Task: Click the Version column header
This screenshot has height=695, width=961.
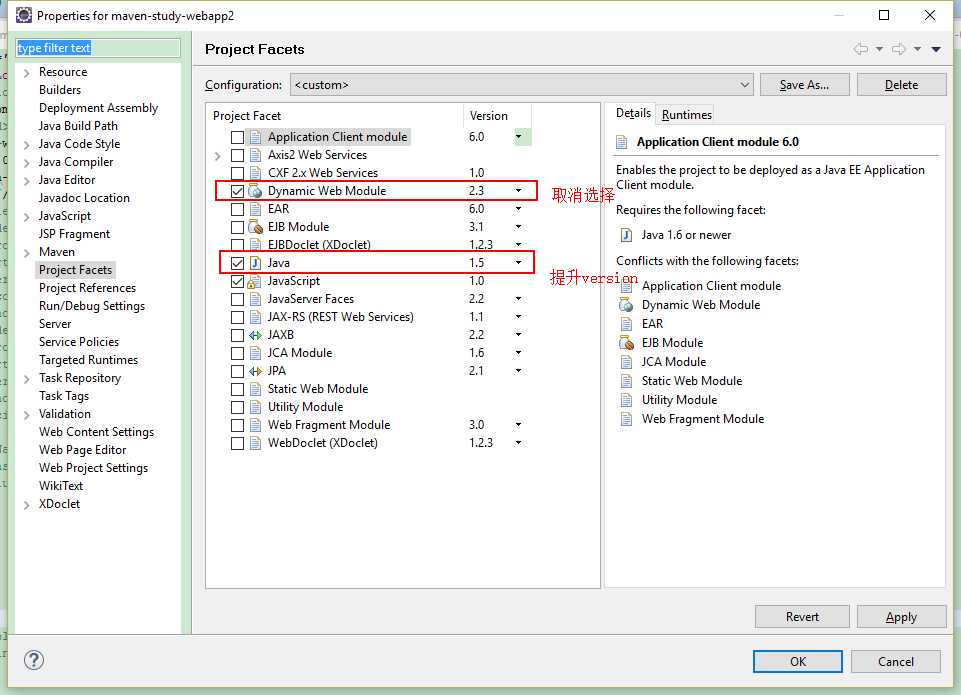Action: (497, 116)
